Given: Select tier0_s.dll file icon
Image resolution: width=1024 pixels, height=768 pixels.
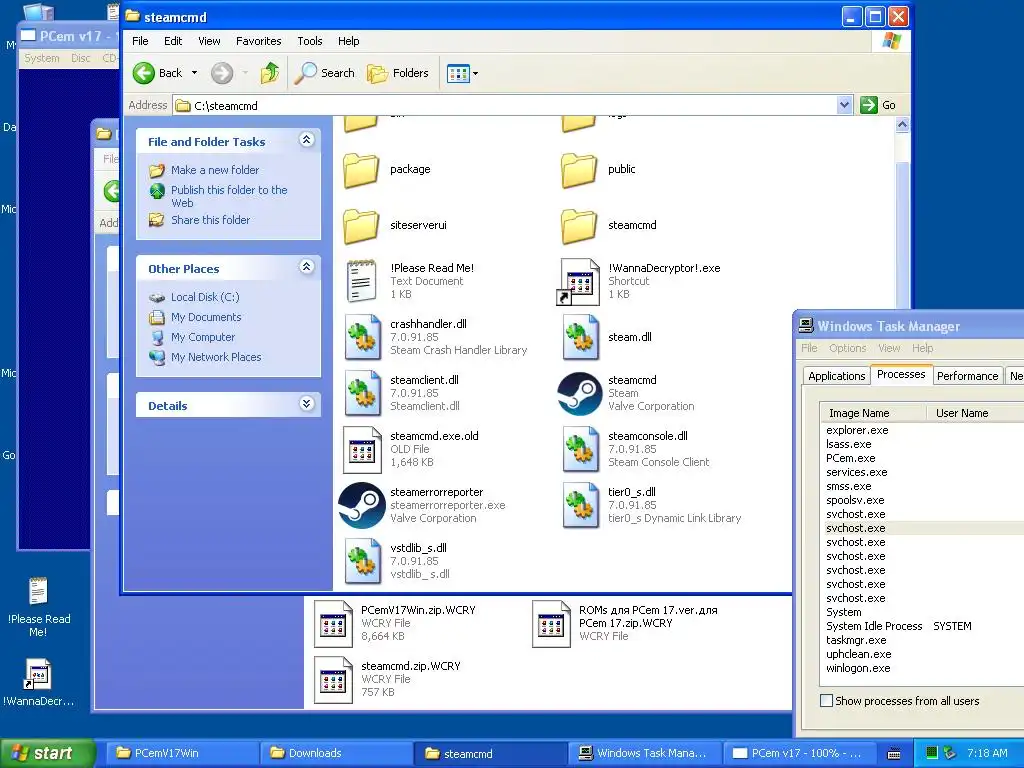Looking at the screenshot, I should pos(580,505).
